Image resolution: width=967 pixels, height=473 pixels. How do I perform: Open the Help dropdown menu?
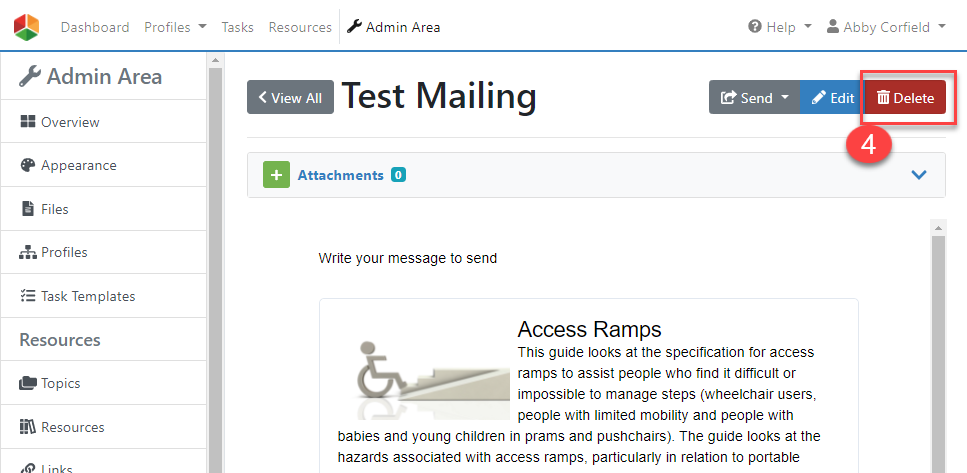point(780,27)
